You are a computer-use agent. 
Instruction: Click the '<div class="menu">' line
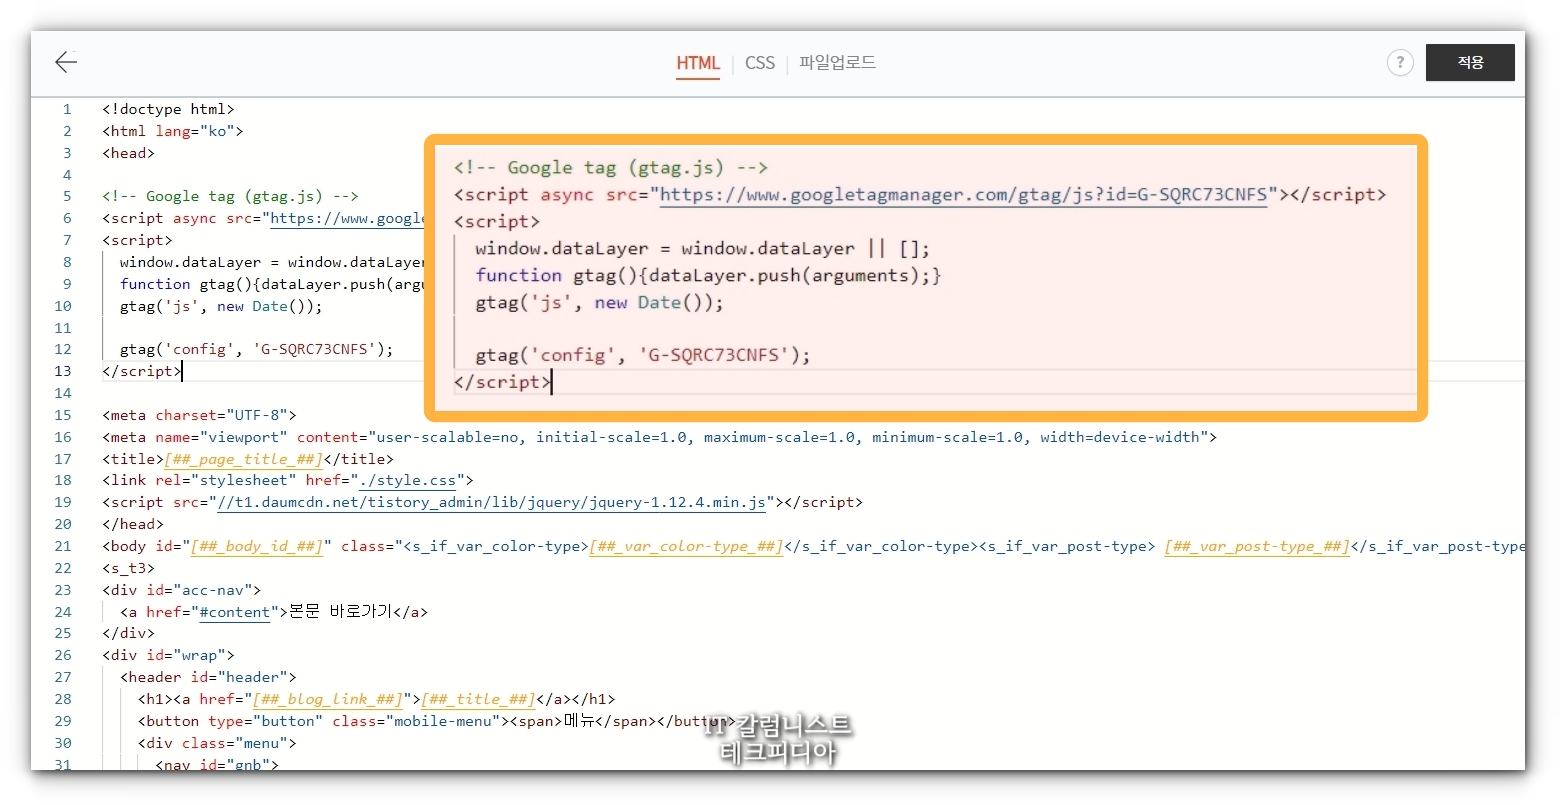tap(217, 743)
